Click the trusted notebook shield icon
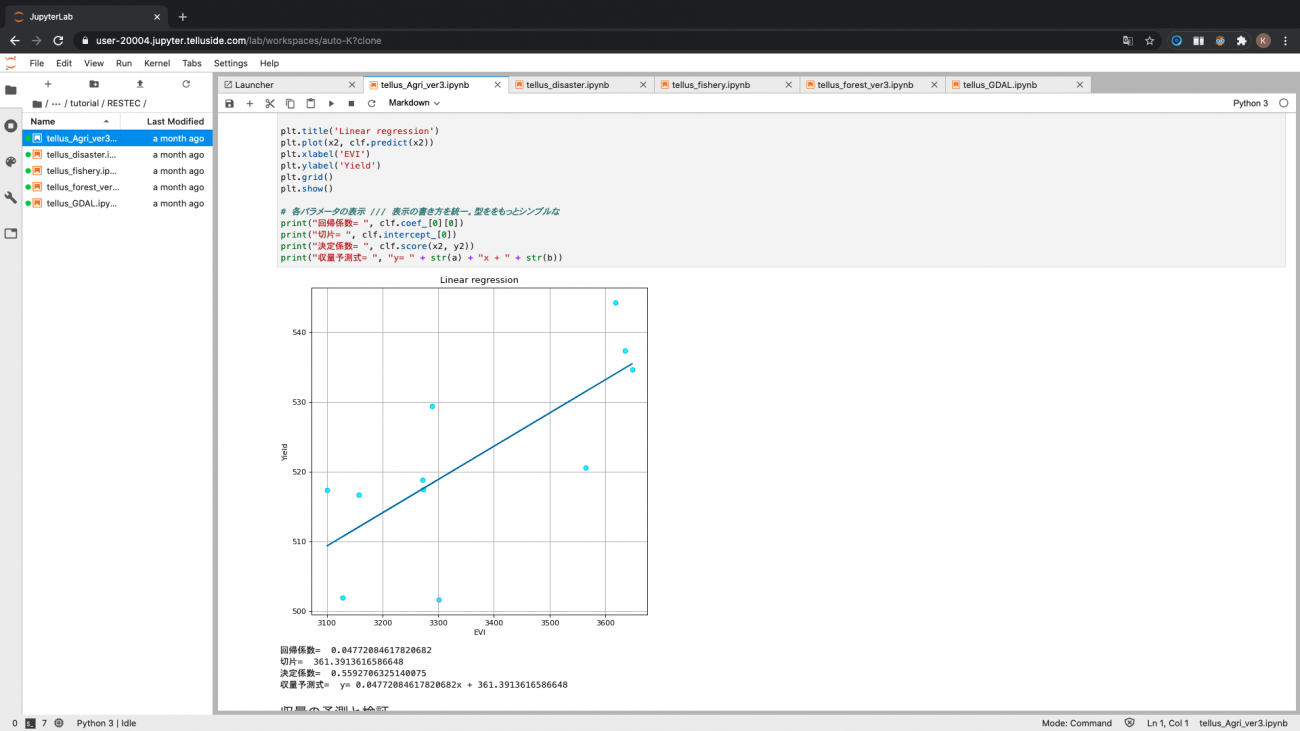Screen dimensions: 1300x731 point(1130,723)
